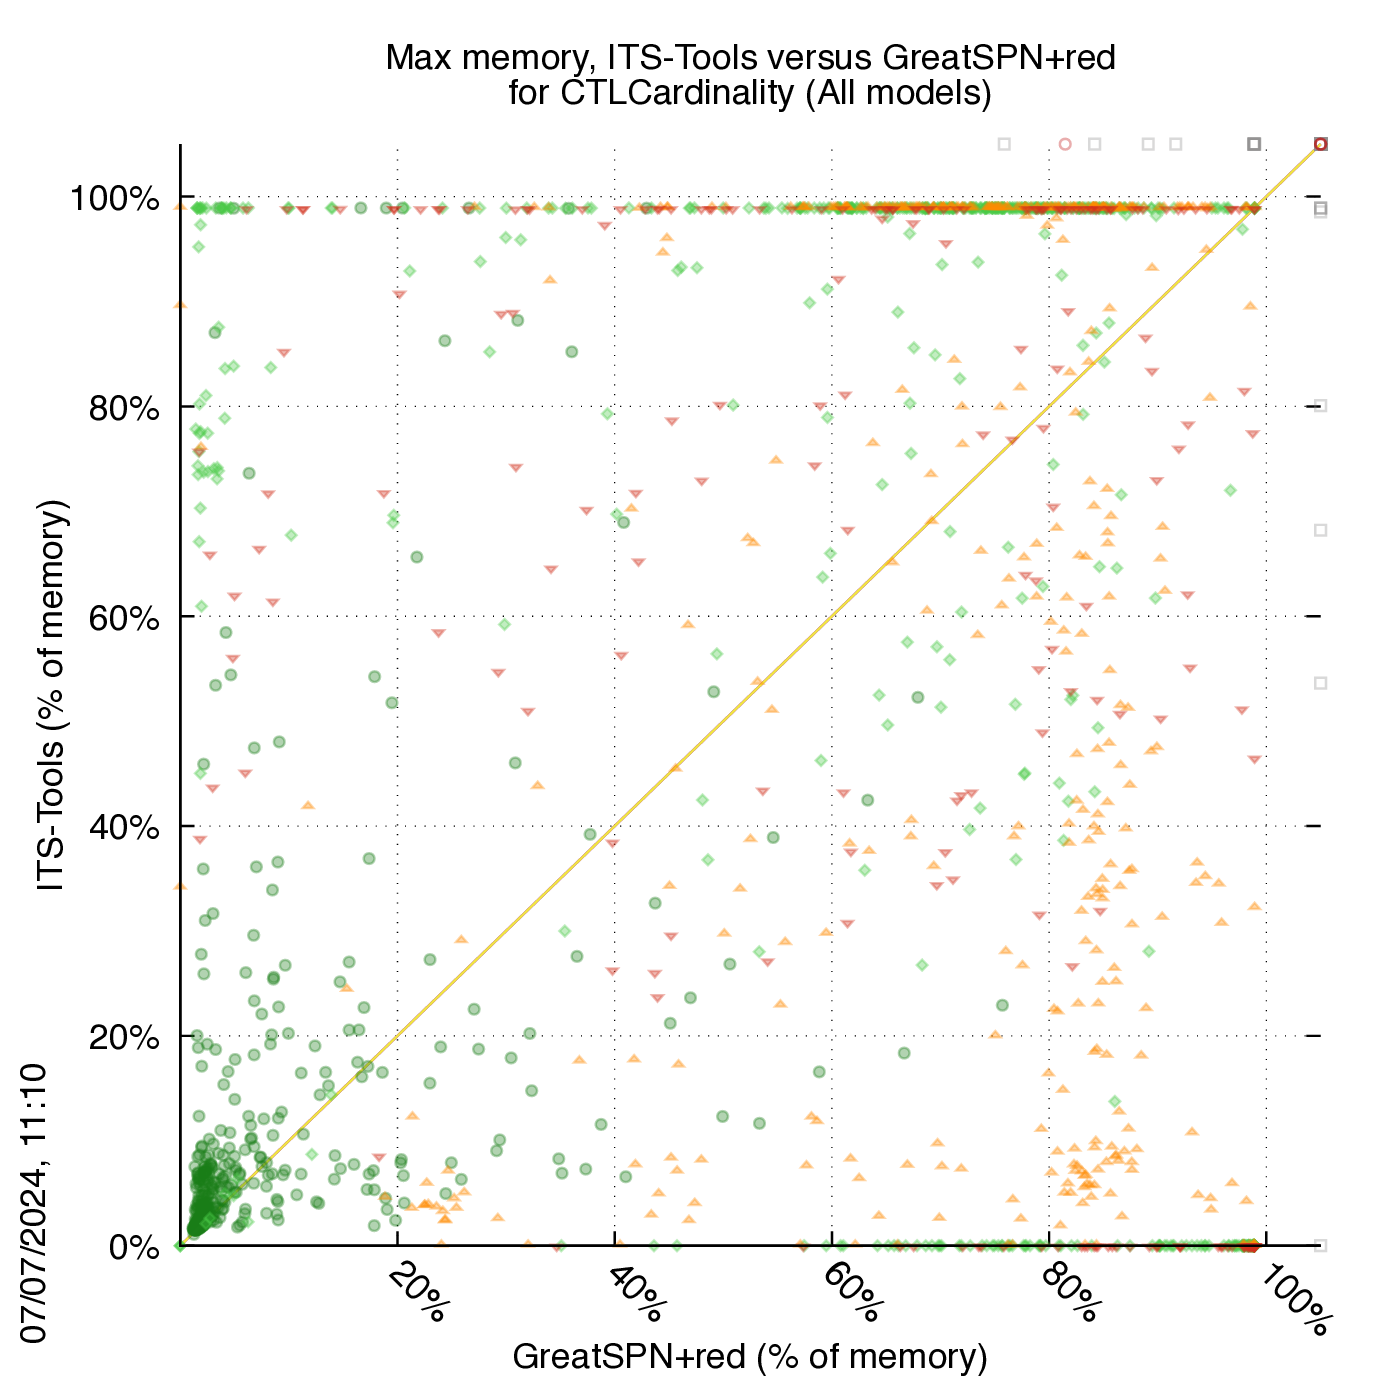Click the timestamp '07/07/2024, 11:10'
The width and height of the screenshot is (1382, 1382).
click(33, 1204)
